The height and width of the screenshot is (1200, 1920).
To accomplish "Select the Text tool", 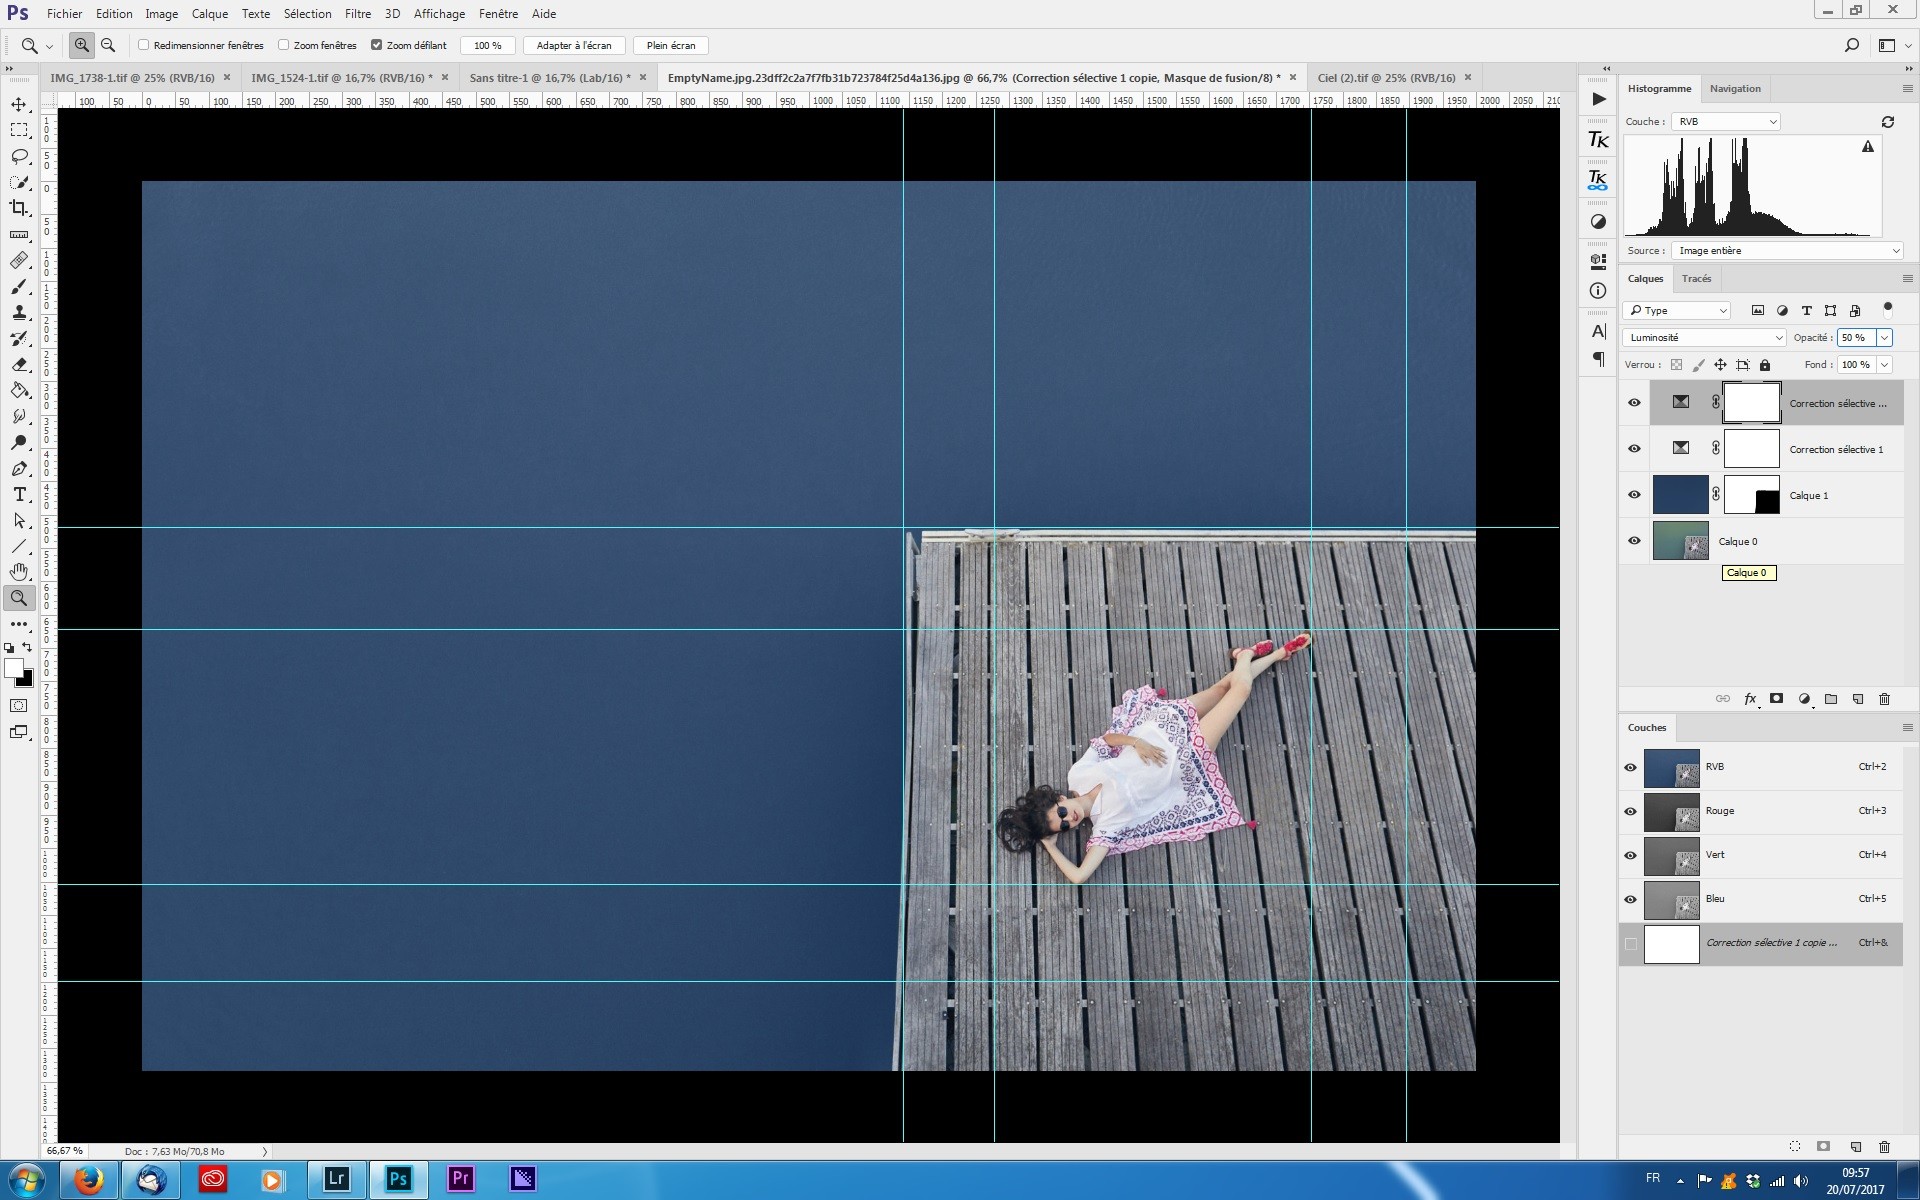I will [x=19, y=495].
